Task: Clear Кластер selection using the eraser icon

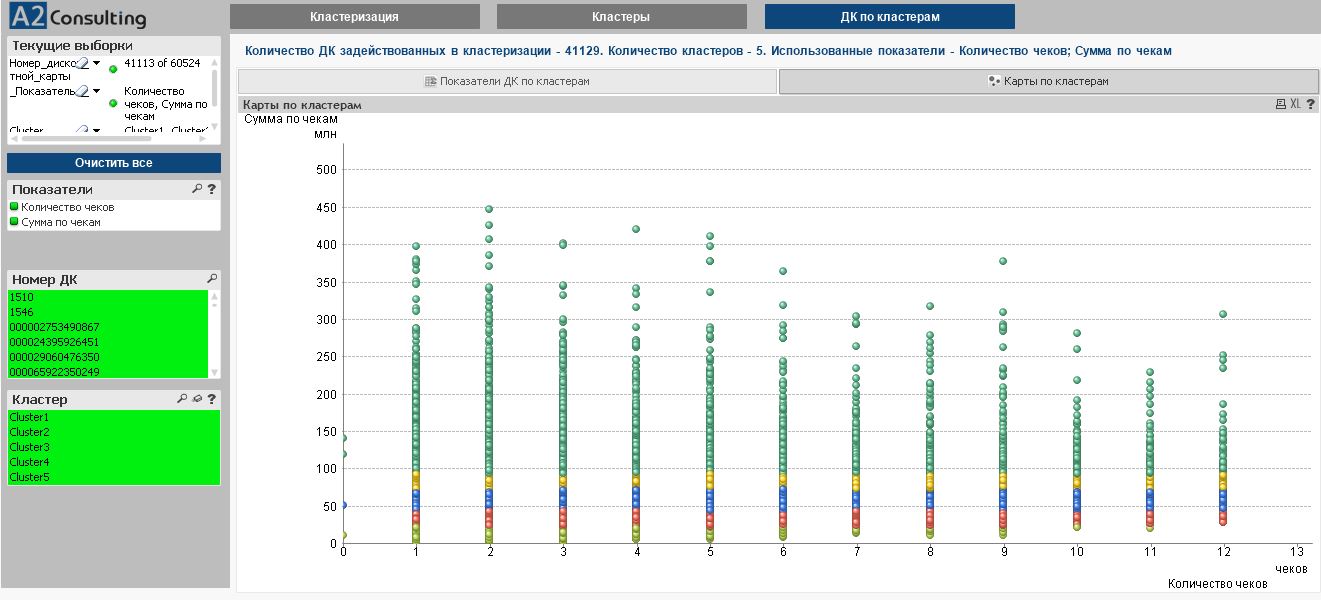Action: [197, 399]
